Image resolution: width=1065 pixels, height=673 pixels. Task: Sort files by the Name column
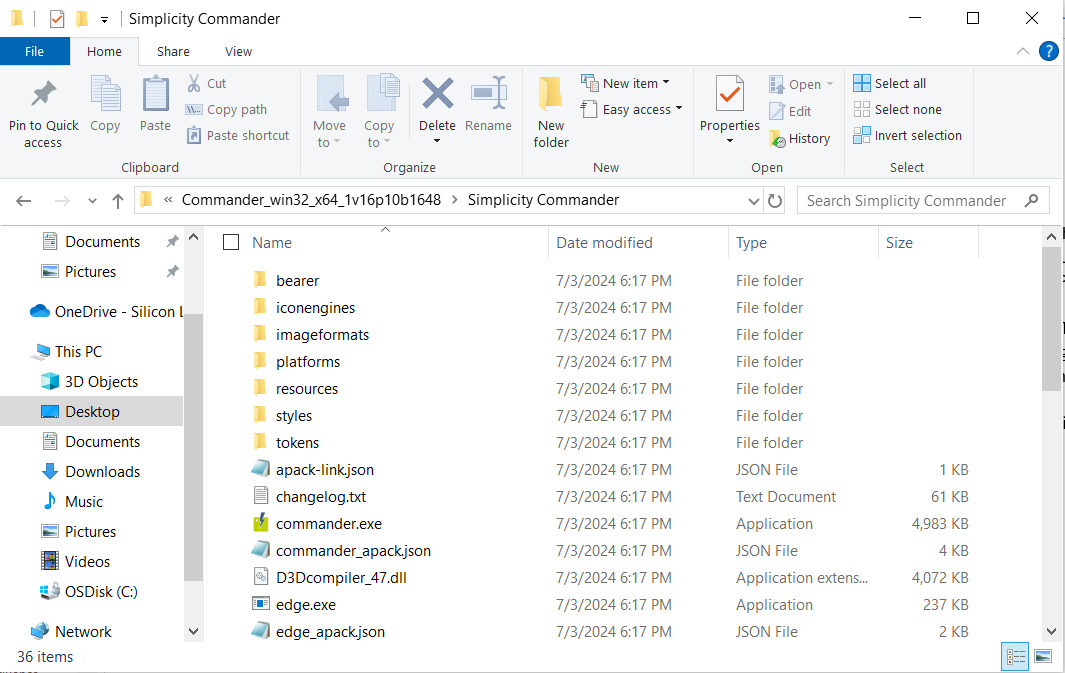(272, 242)
